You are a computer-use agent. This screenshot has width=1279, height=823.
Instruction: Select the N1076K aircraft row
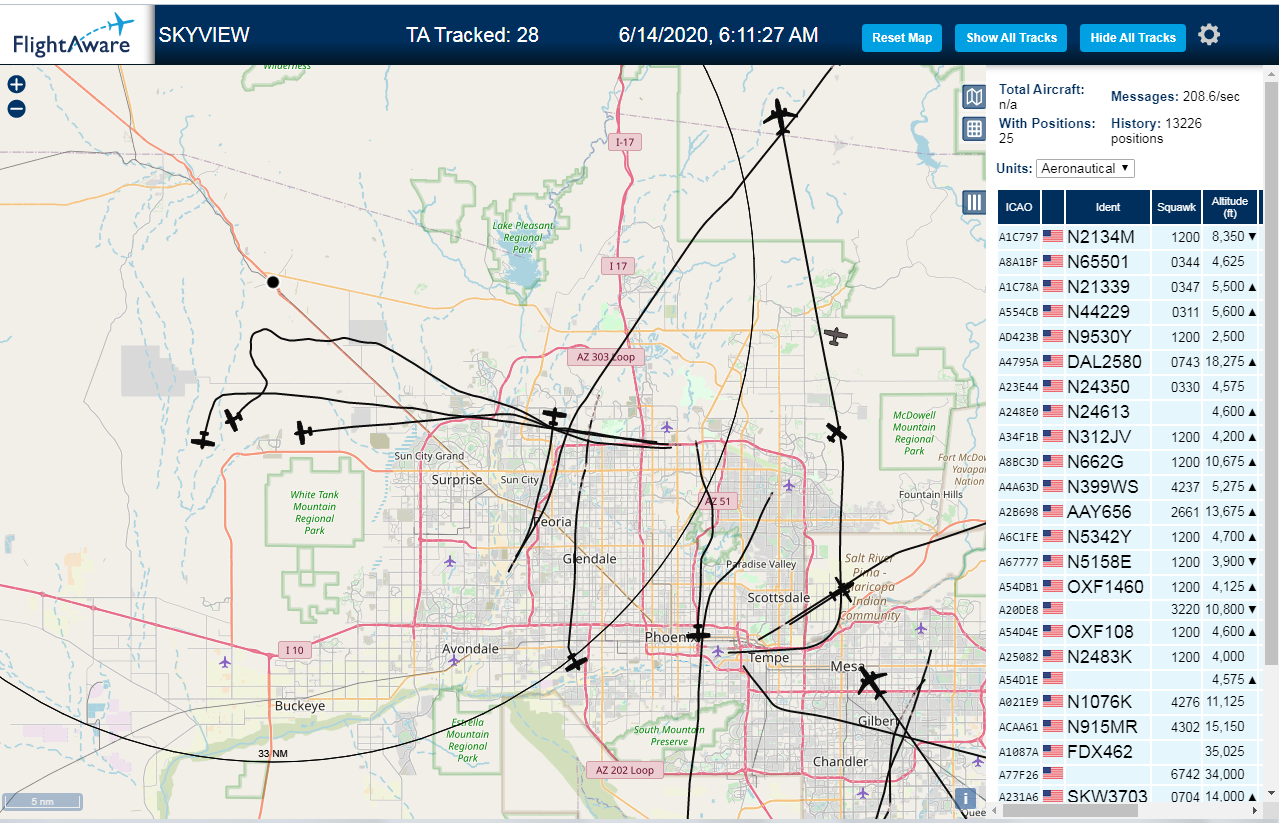point(1129,702)
